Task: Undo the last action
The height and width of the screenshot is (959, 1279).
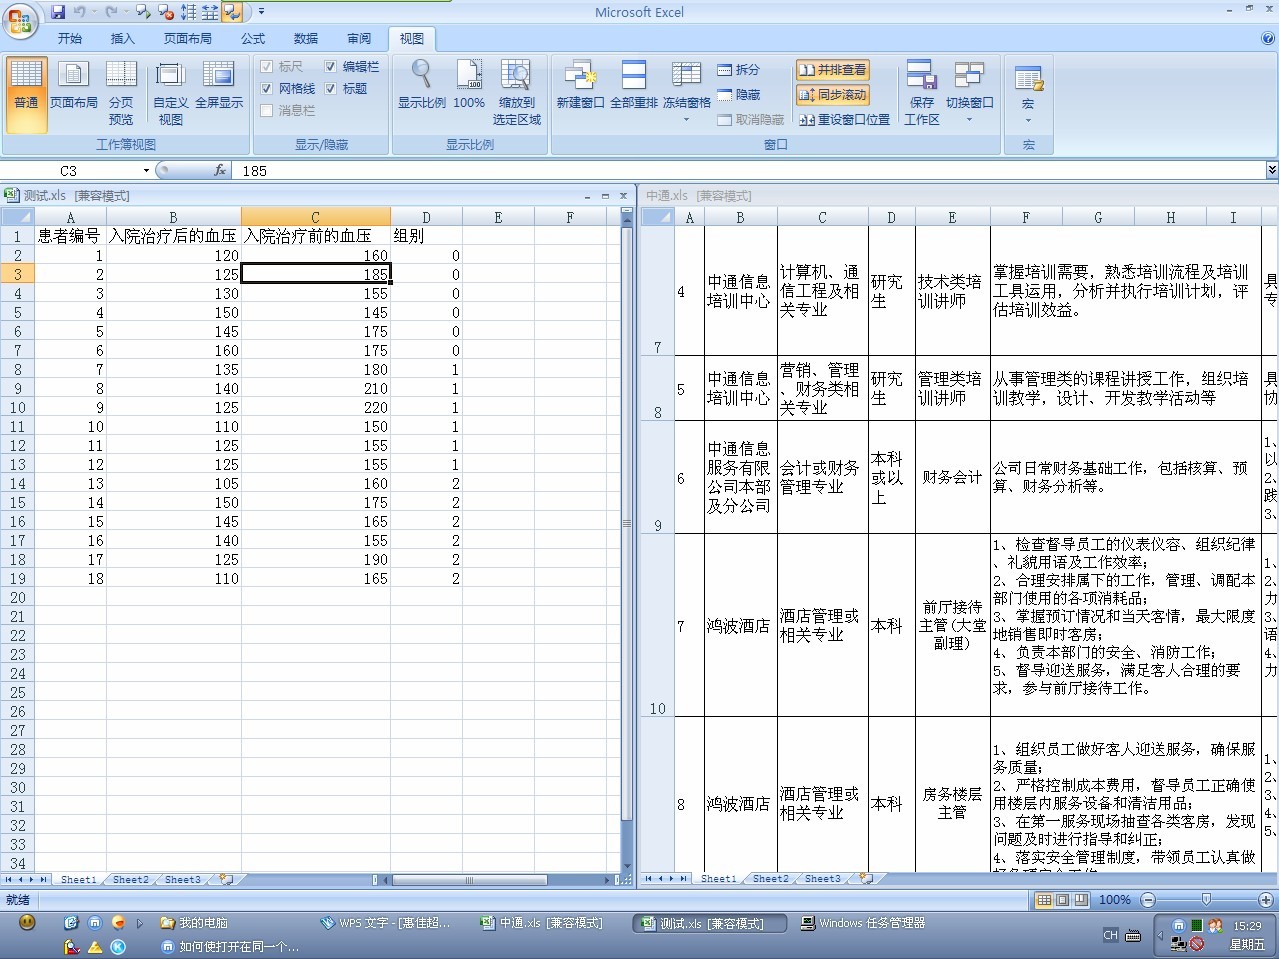Action: (80, 12)
